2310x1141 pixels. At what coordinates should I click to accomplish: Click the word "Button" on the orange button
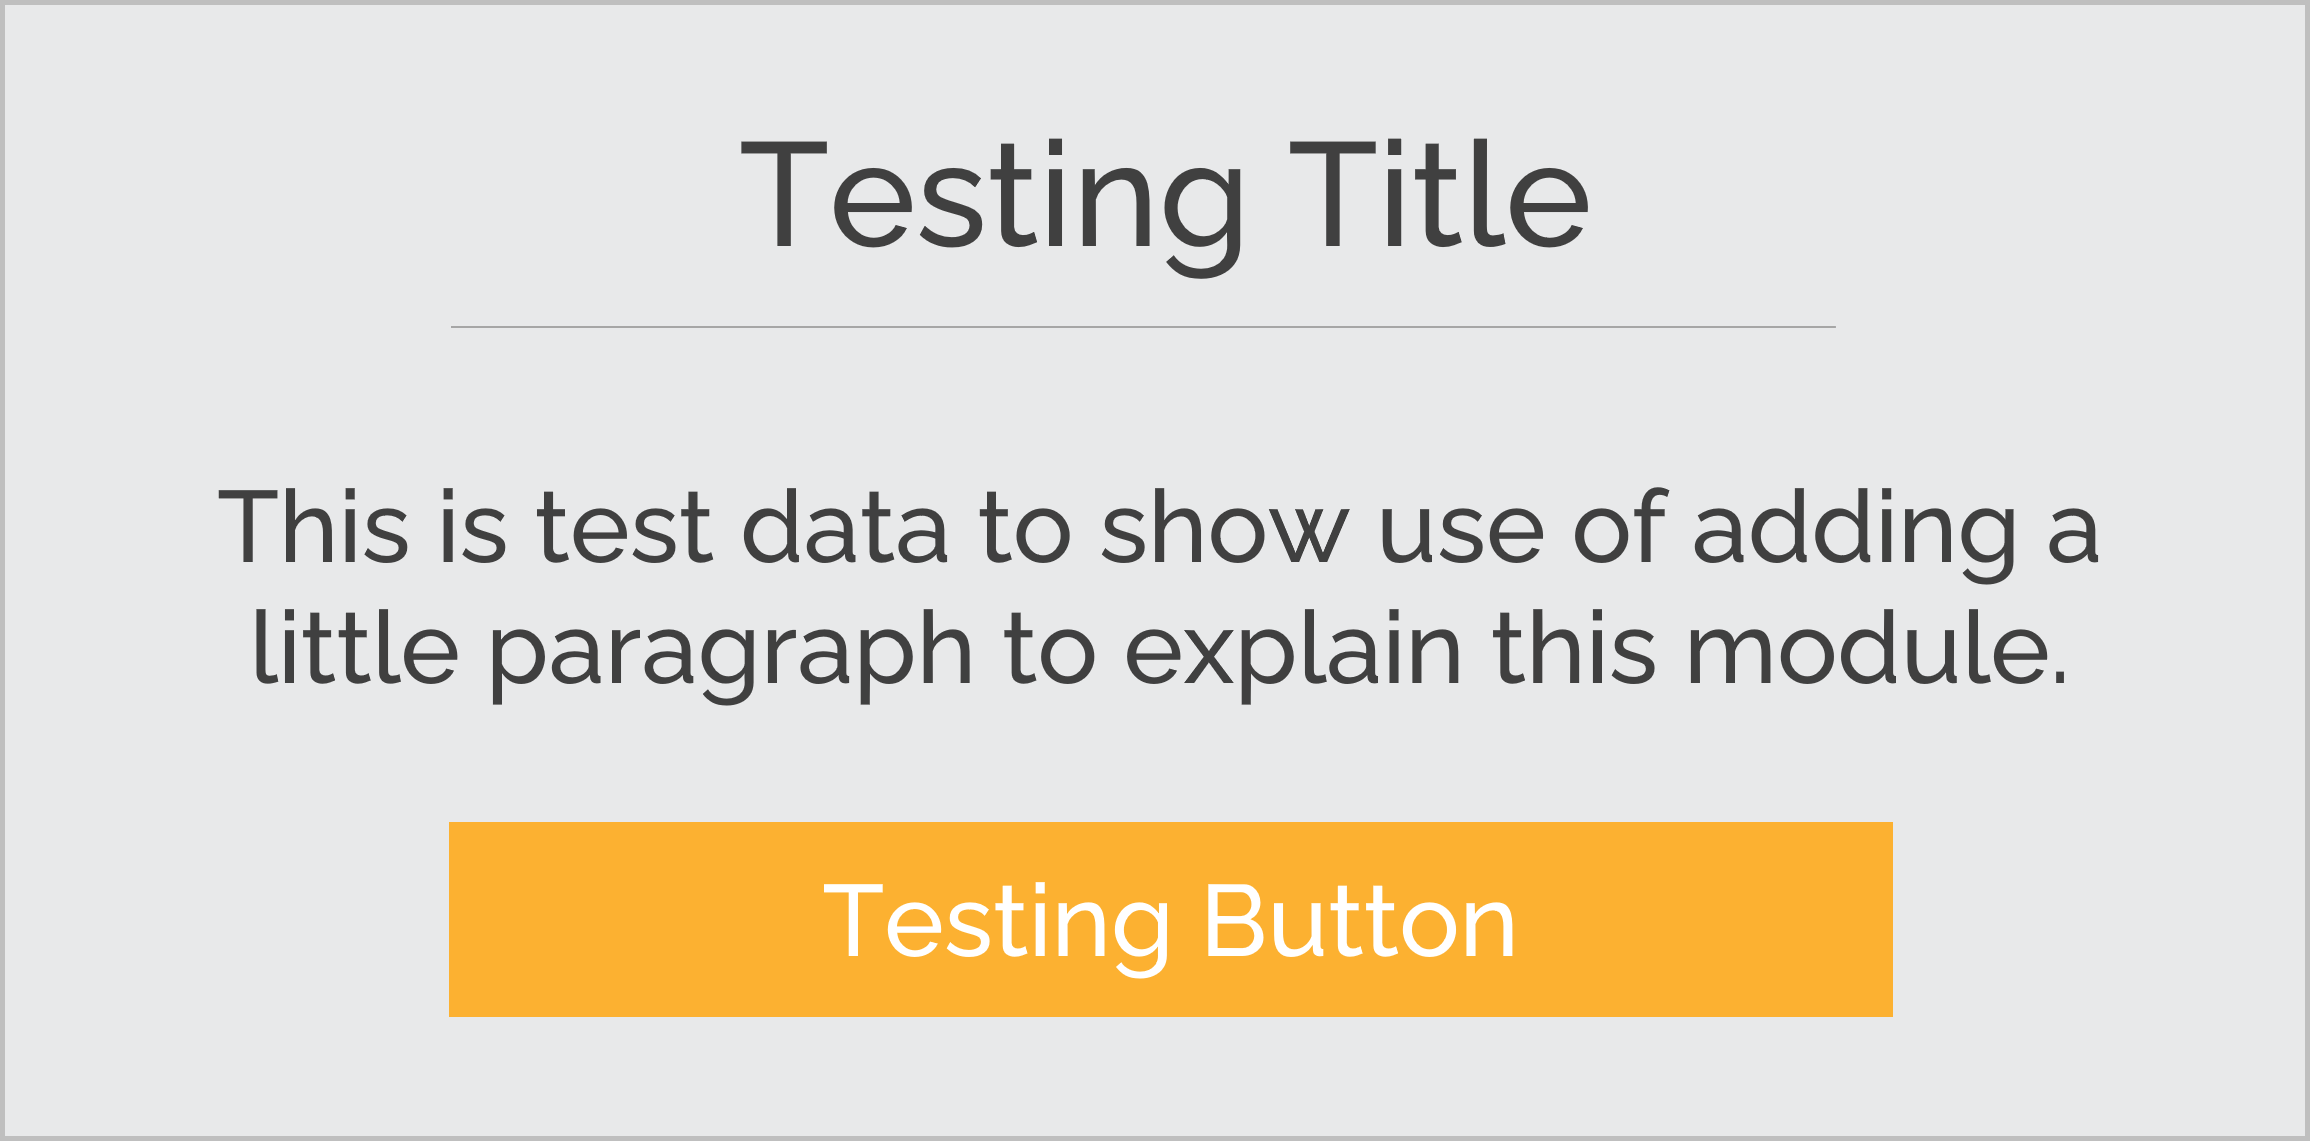1359,922
